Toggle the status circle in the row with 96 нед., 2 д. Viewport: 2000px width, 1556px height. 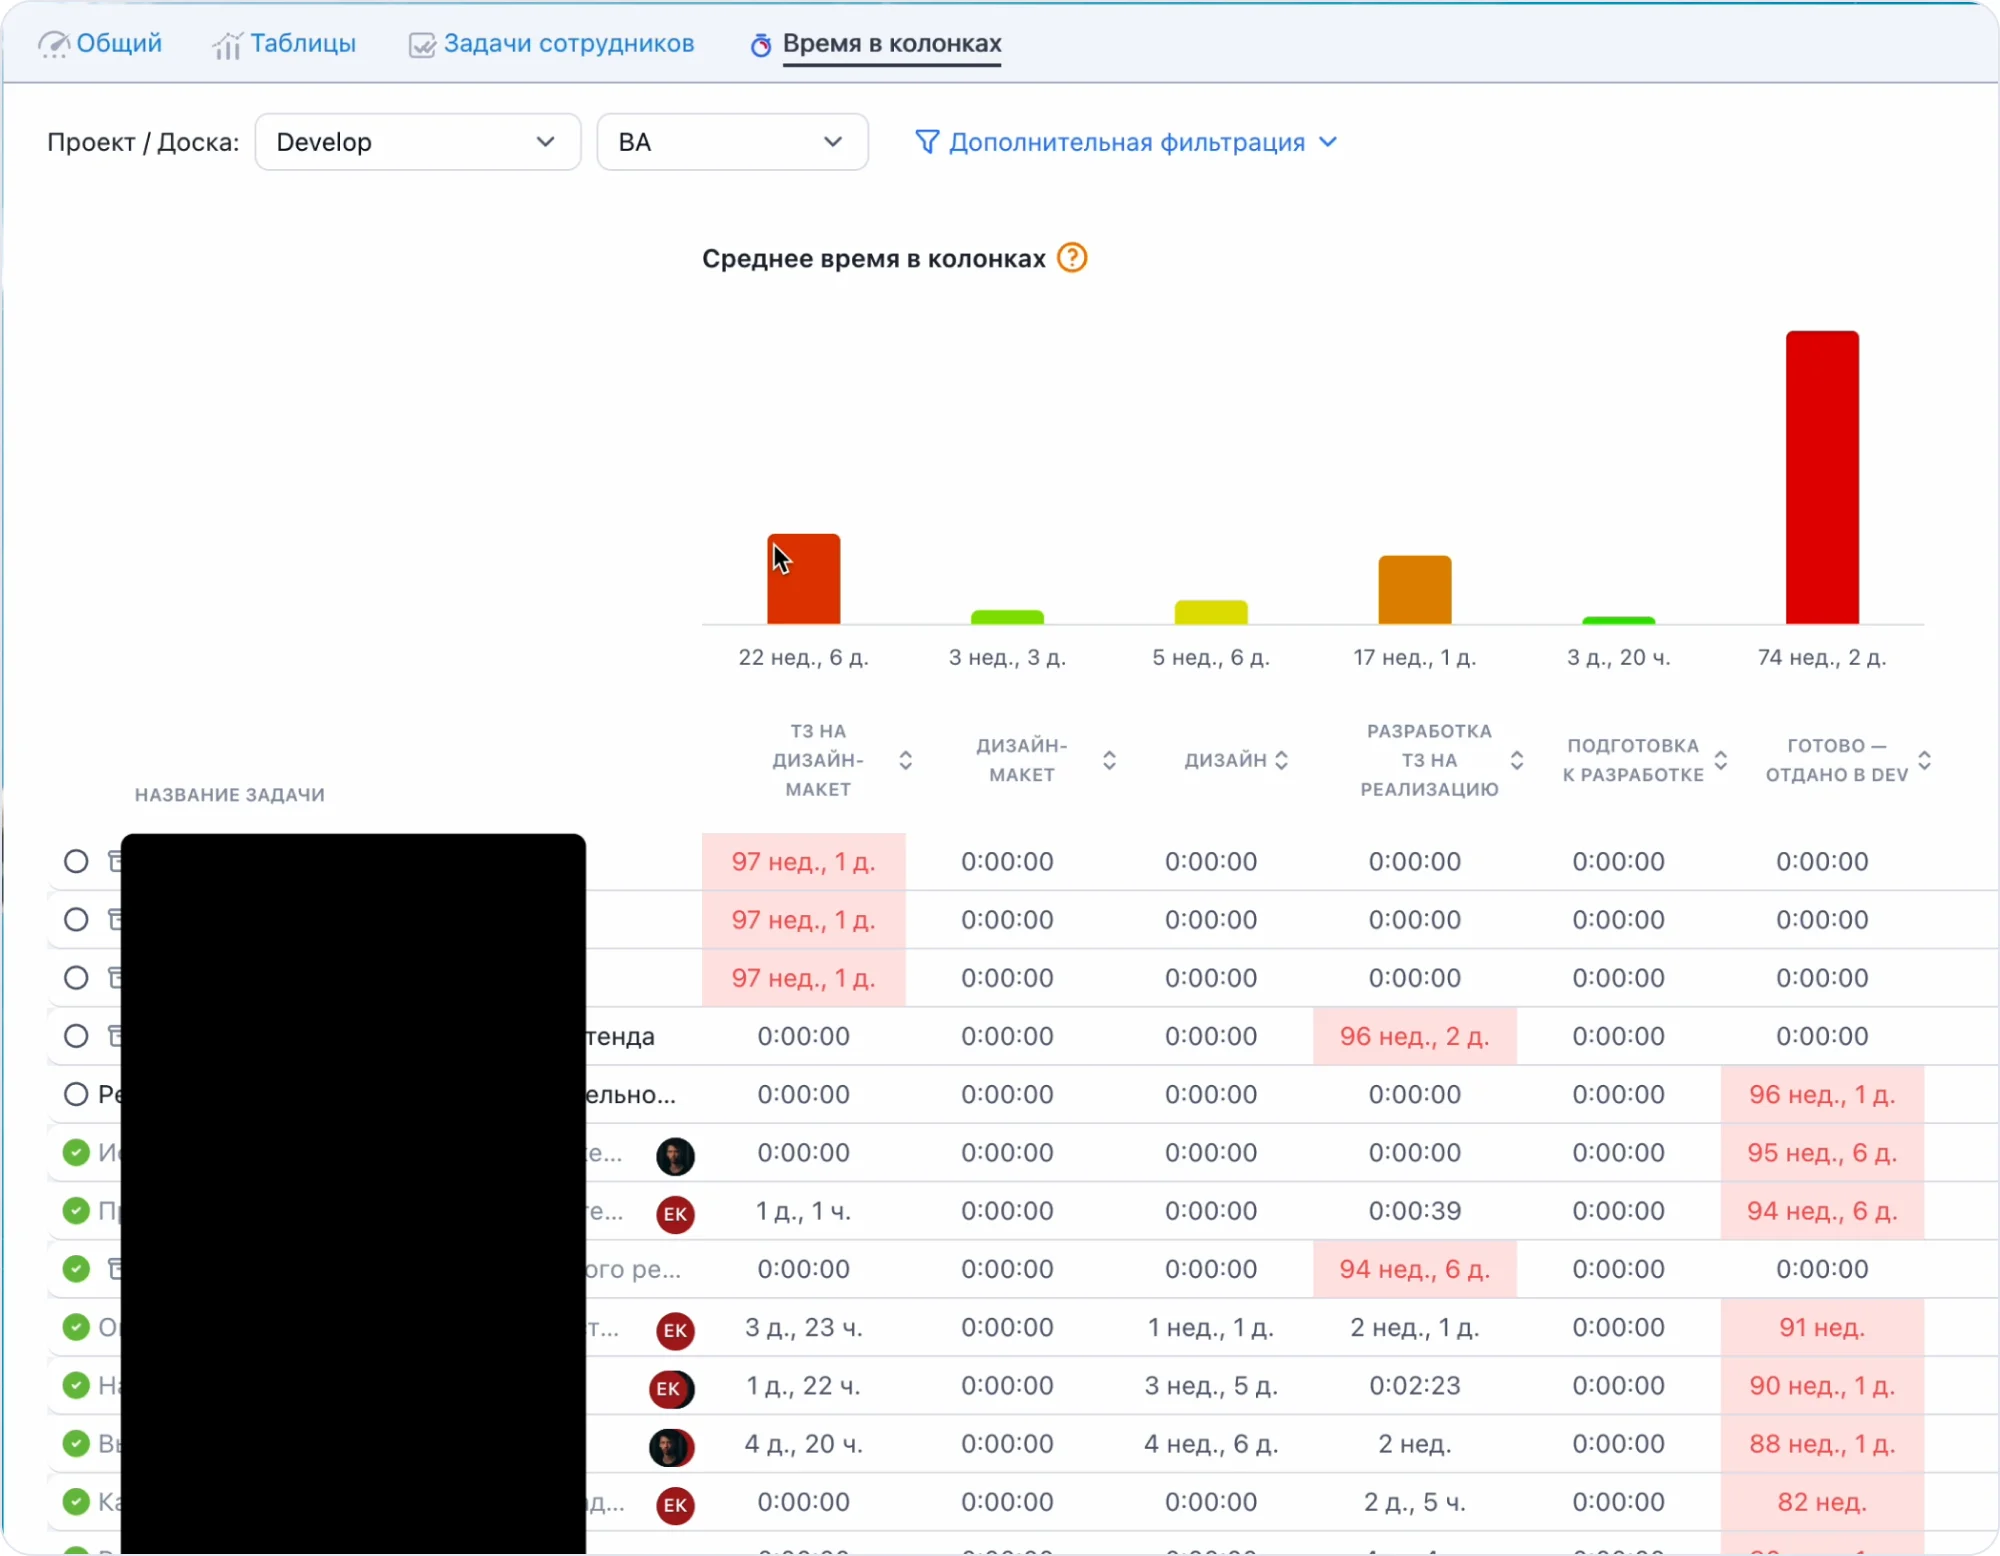[76, 1036]
